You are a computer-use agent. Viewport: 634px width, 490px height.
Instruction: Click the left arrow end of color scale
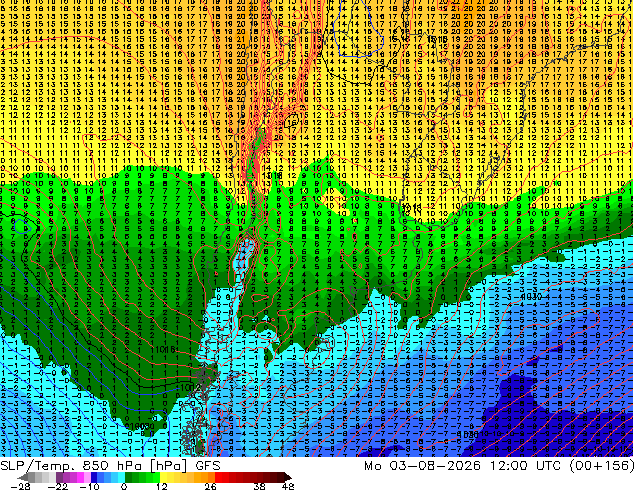tap(23, 477)
